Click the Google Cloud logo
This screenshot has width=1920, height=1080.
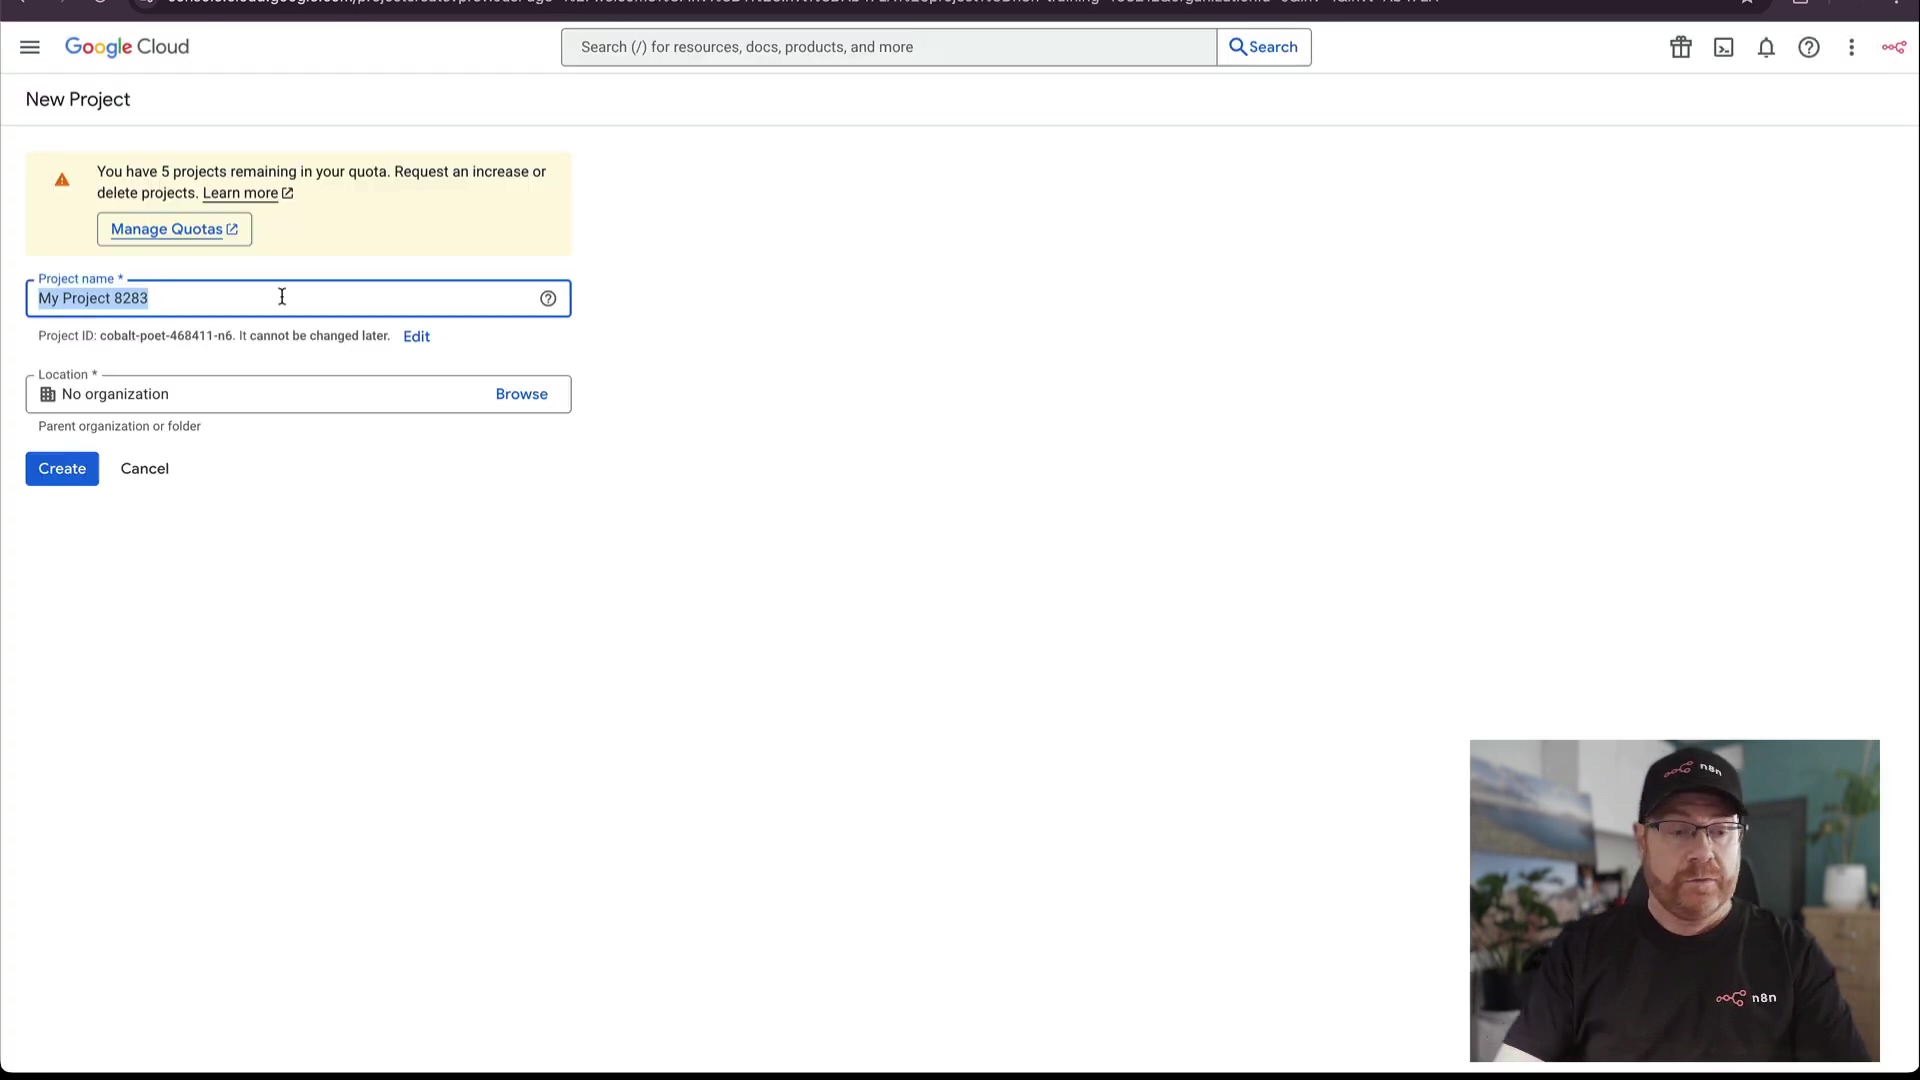[x=127, y=47]
